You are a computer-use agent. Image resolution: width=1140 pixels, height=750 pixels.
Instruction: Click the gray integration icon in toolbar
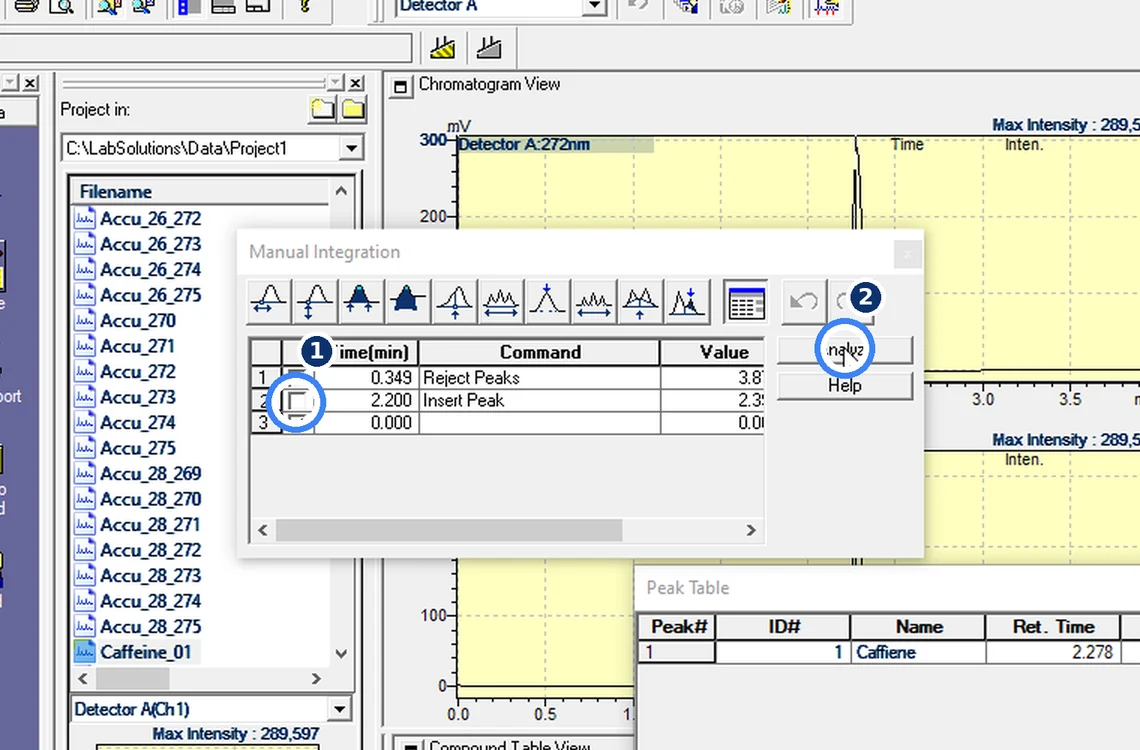coord(489,48)
